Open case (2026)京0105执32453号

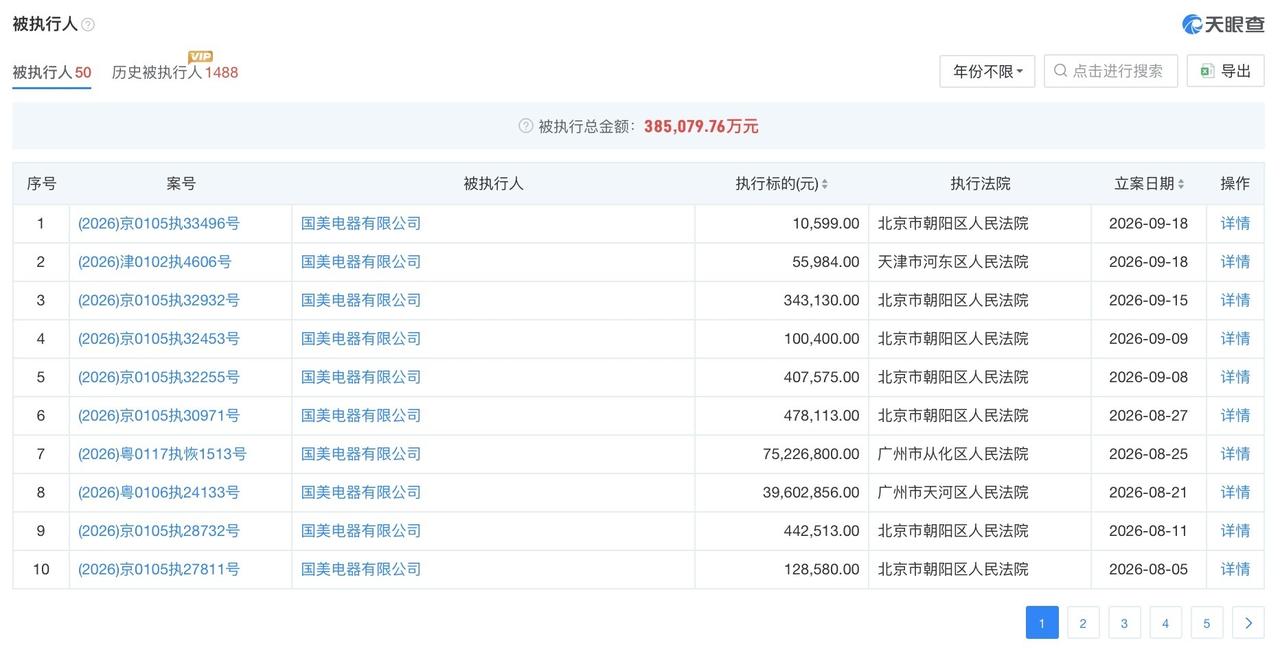(159, 339)
